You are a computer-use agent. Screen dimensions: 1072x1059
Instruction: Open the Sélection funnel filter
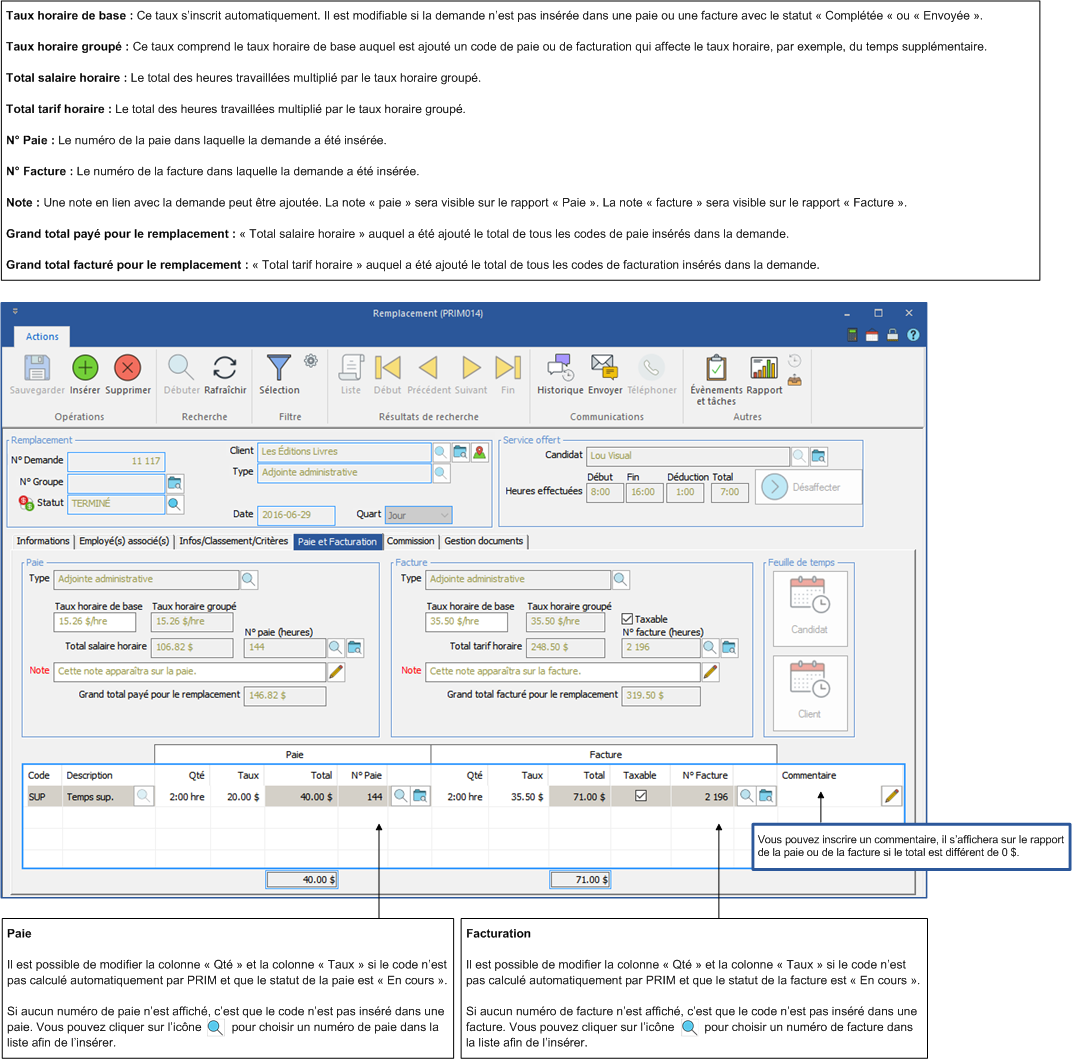279,368
